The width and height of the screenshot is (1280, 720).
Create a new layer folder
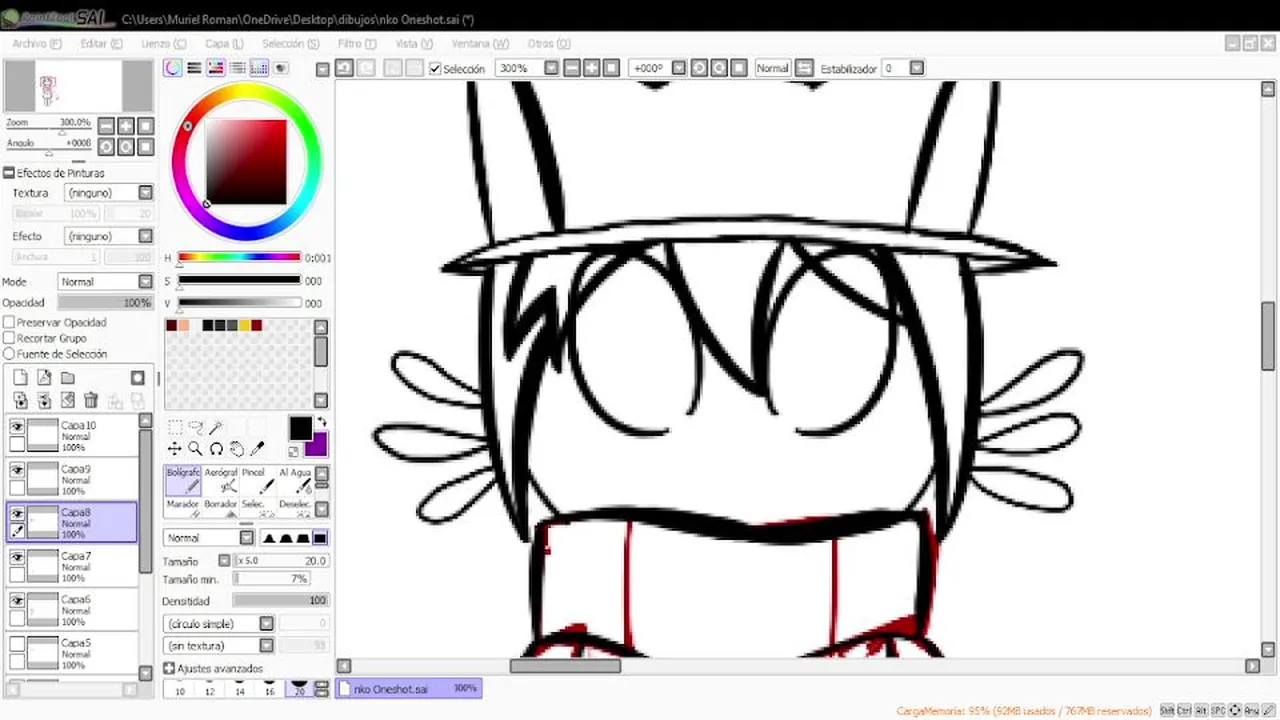click(x=68, y=378)
